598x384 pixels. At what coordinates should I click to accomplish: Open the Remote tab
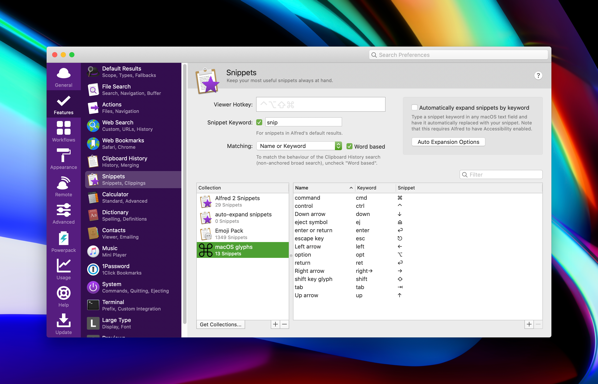pyautogui.click(x=63, y=186)
